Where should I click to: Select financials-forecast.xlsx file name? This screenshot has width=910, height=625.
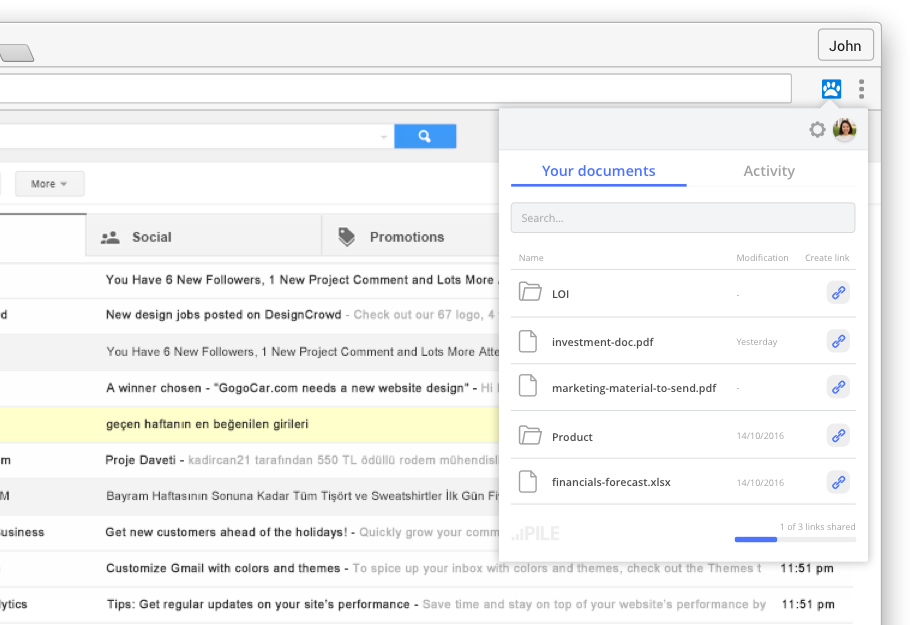click(611, 482)
